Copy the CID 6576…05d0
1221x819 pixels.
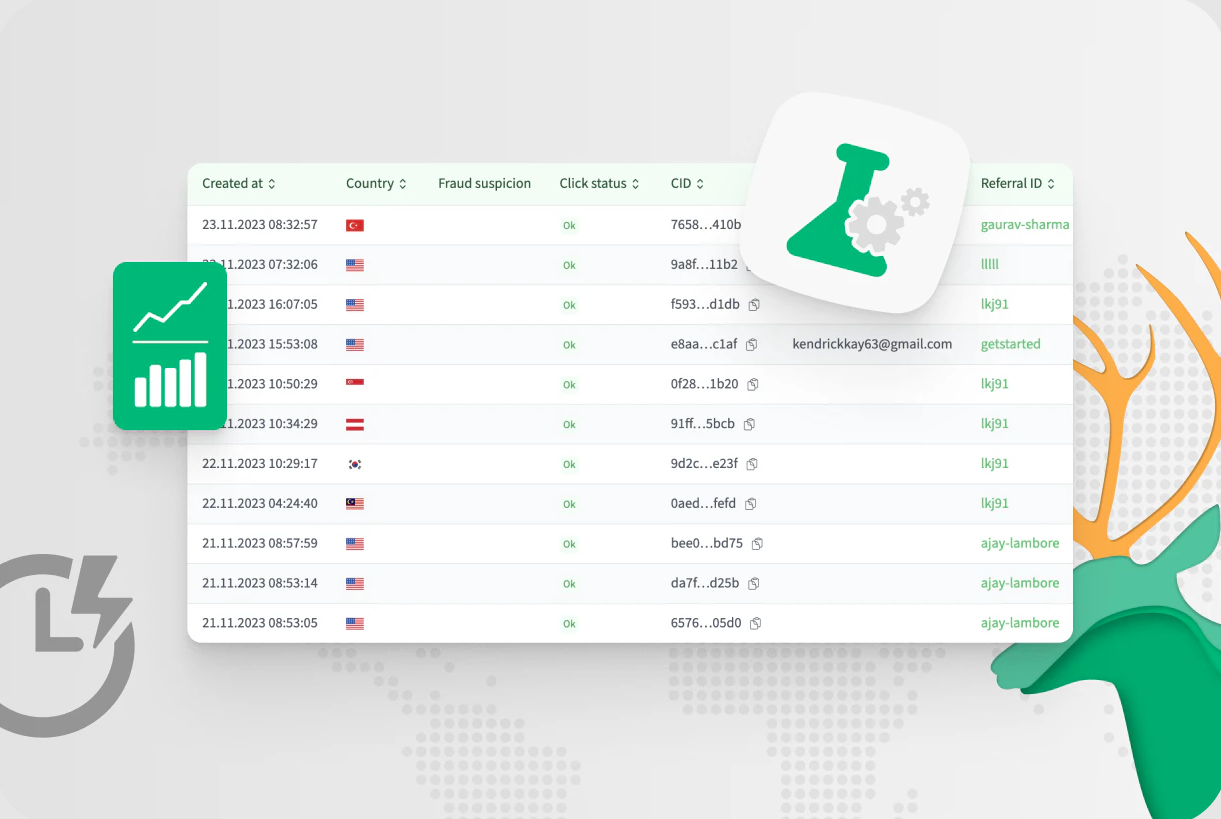[x=756, y=623]
